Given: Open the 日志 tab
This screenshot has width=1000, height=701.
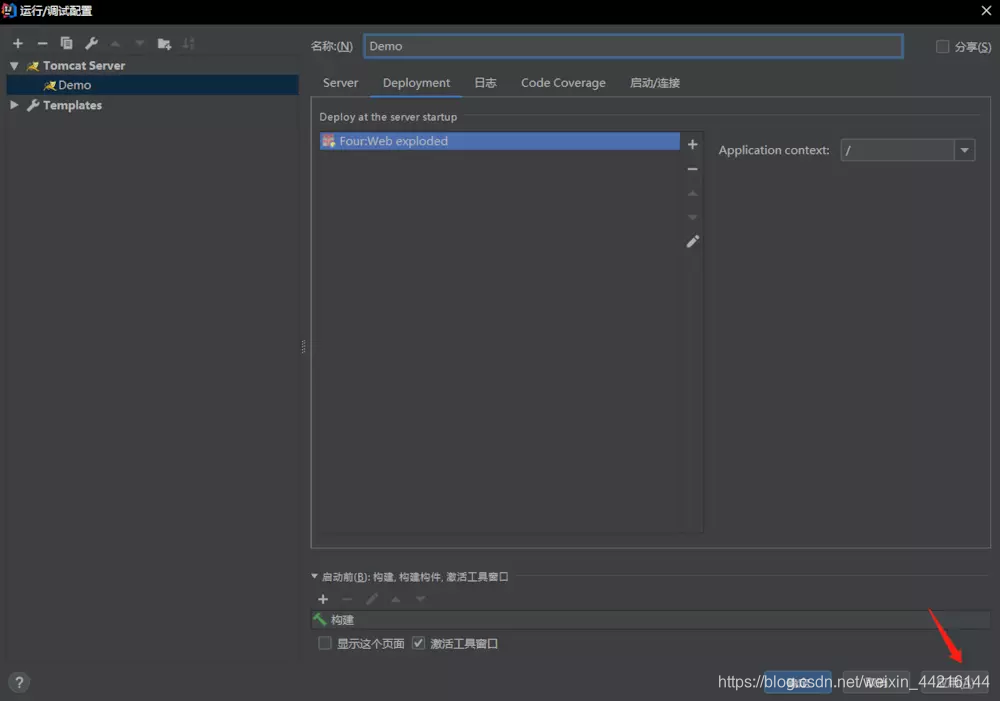Looking at the screenshot, I should coord(485,83).
